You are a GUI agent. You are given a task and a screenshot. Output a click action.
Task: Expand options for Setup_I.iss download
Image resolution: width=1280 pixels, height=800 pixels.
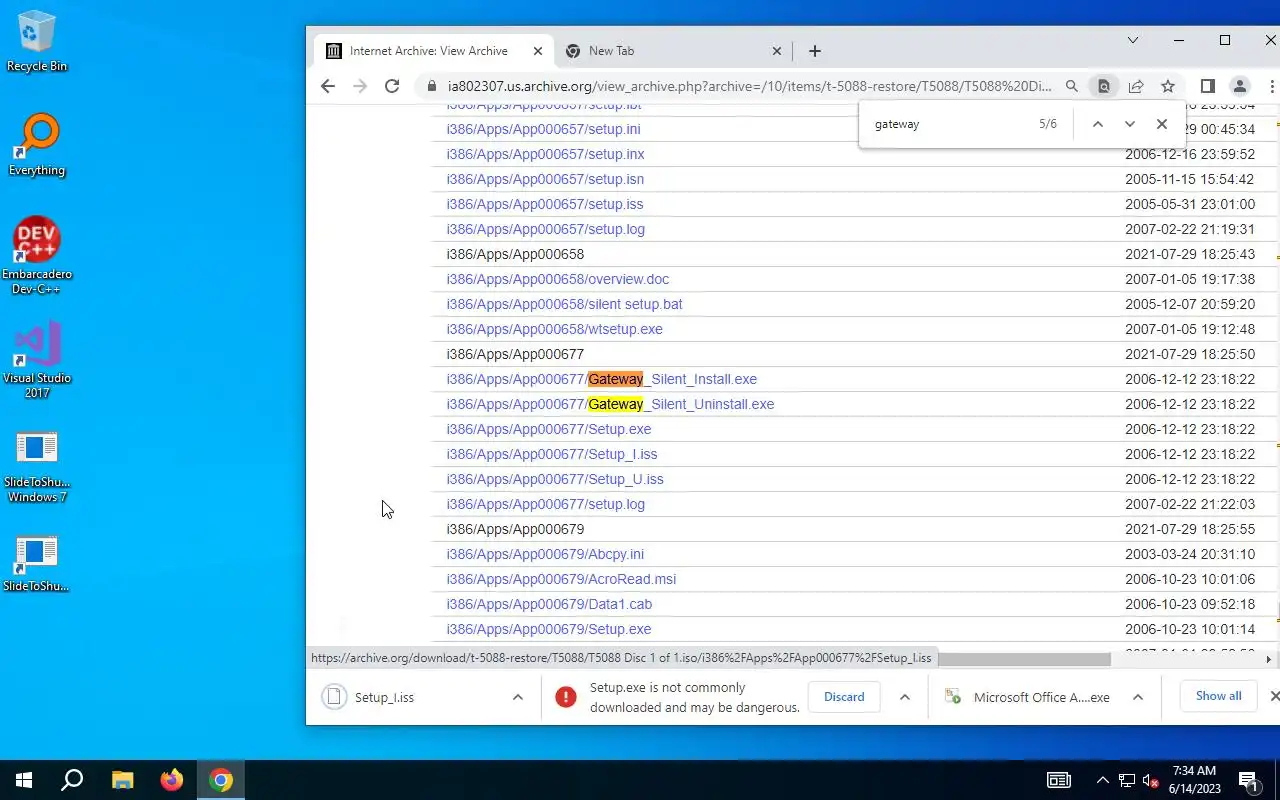tap(518, 697)
